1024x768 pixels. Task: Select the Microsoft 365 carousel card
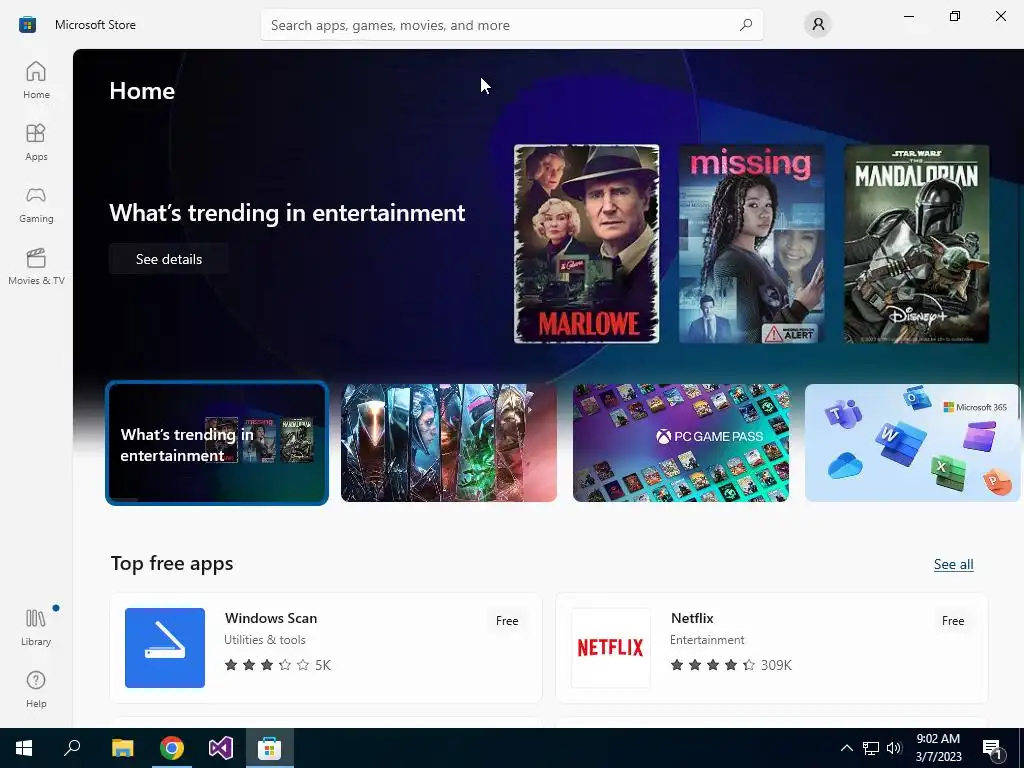[x=912, y=443]
